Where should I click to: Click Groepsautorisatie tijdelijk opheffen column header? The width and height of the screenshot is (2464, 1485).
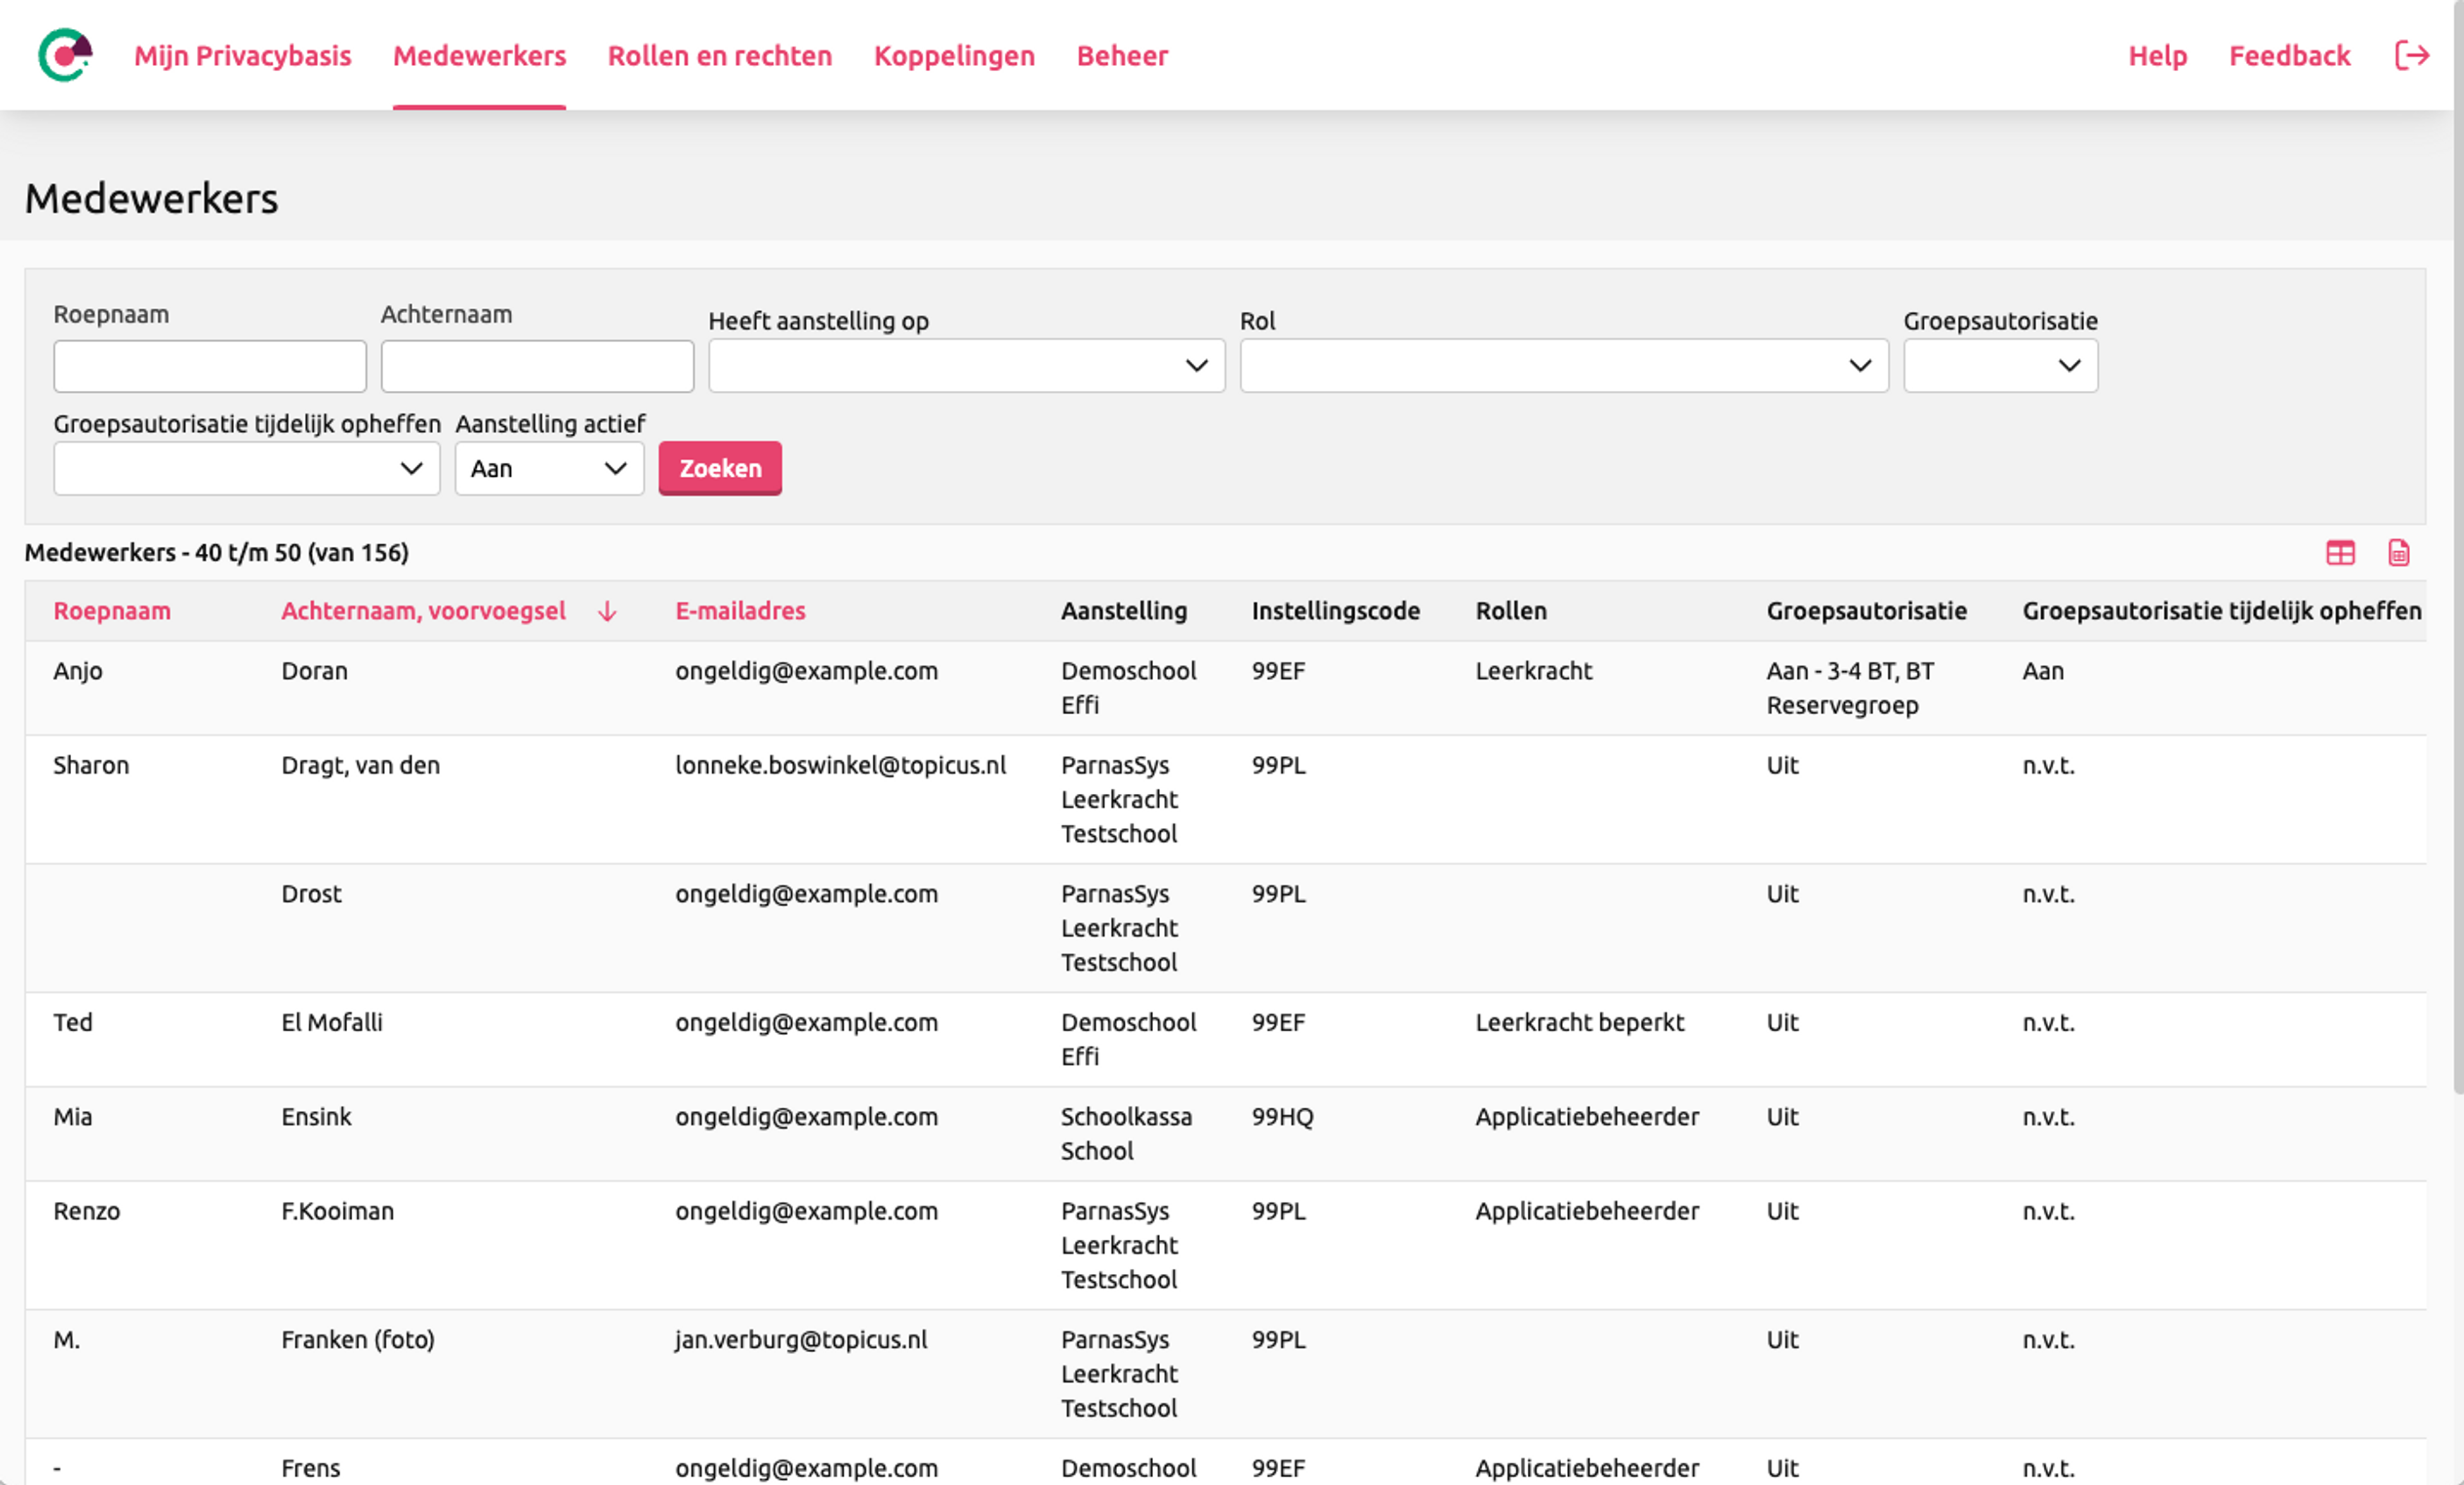click(2221, 611)
